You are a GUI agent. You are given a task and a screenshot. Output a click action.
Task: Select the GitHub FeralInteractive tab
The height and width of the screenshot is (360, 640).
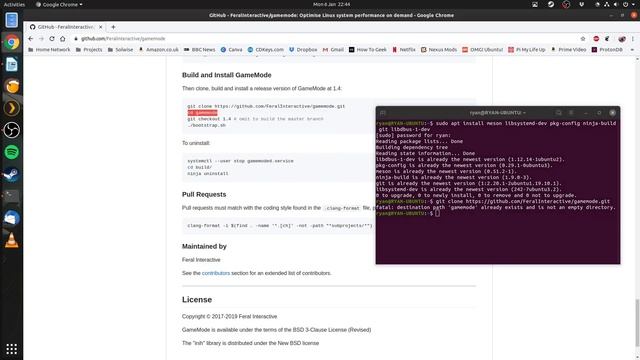click(x=65, y=27)
